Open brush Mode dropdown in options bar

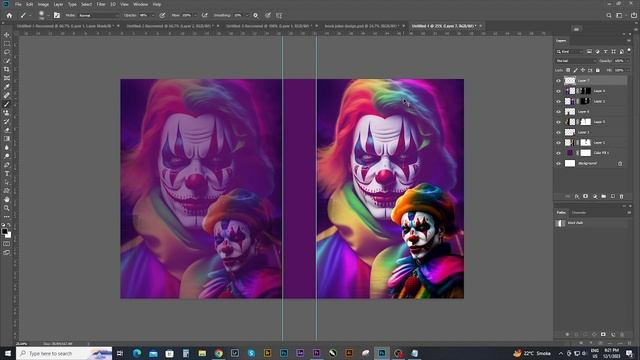click(98, 16)
